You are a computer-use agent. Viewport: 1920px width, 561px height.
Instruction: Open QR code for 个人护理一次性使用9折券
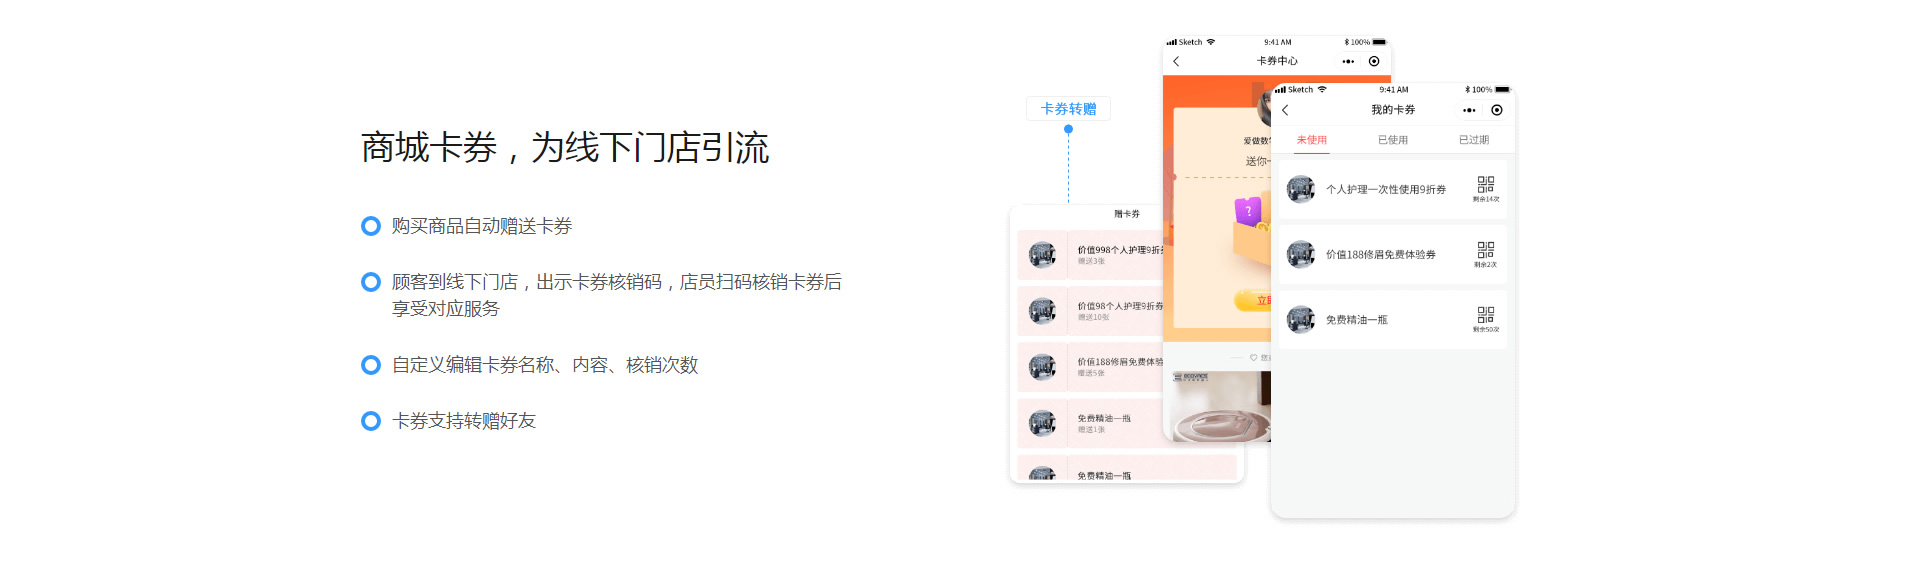coord(1486,185)
